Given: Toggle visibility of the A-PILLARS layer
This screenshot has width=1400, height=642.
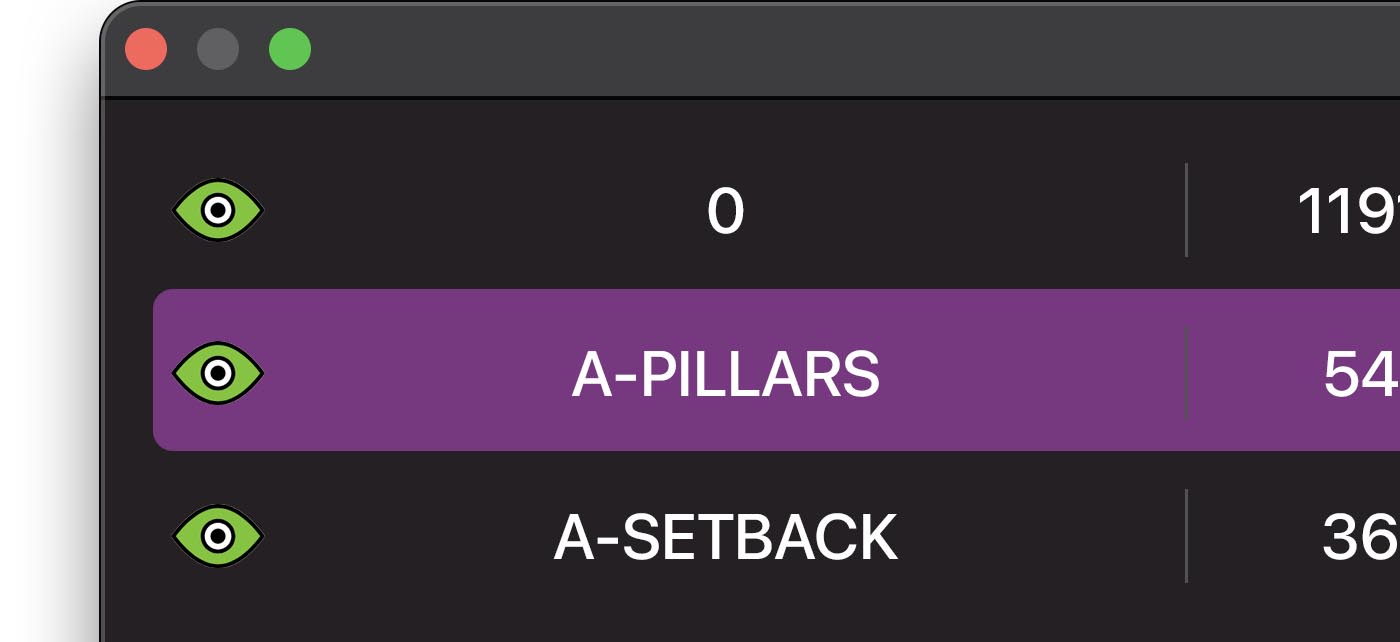Looking at the screenshot, I should [x=218, y=372].
